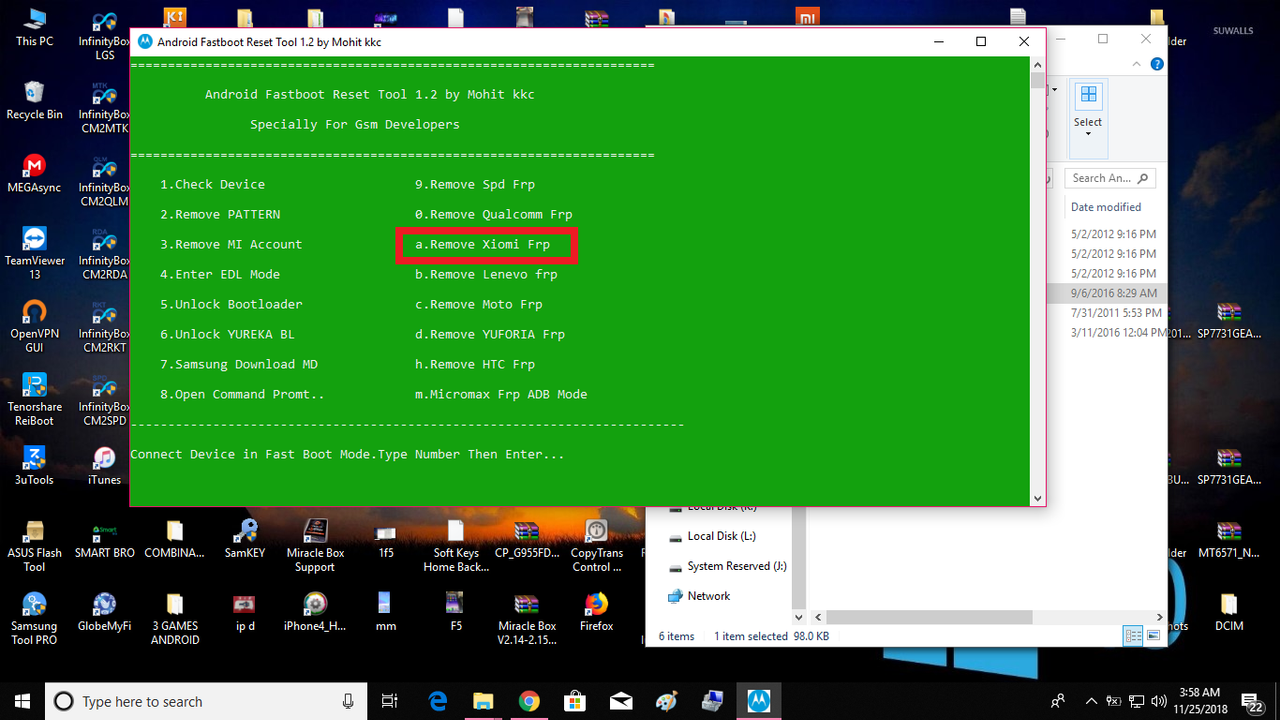1280x720 pixels.
Task: Select CP_G955FD... file on desktop
Action: [527, 538]
